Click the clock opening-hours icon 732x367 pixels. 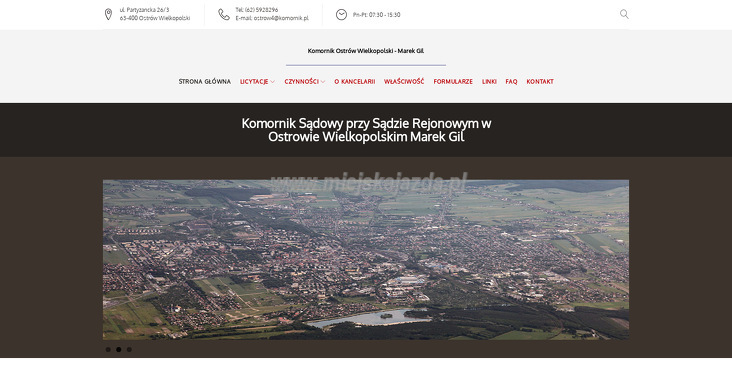pos(341,14)
